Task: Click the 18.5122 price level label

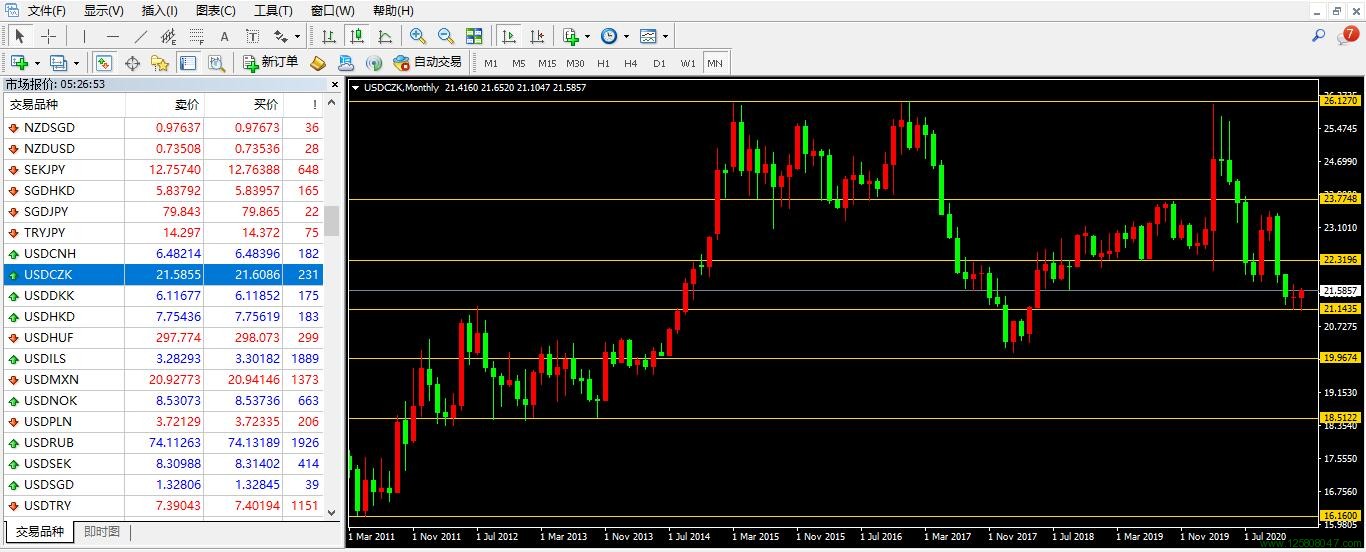Action: (x=1340, y=418)
